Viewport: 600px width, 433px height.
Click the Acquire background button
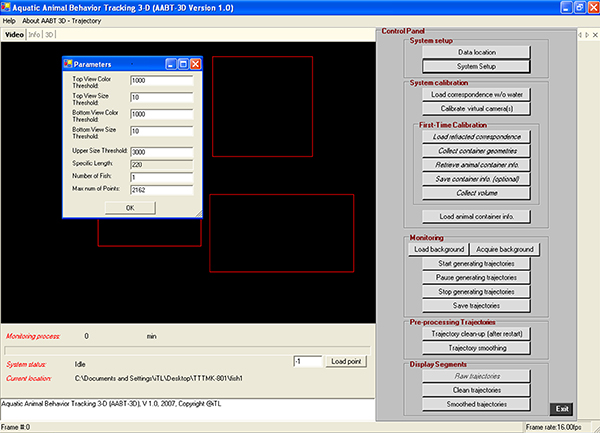pos(509,249)
